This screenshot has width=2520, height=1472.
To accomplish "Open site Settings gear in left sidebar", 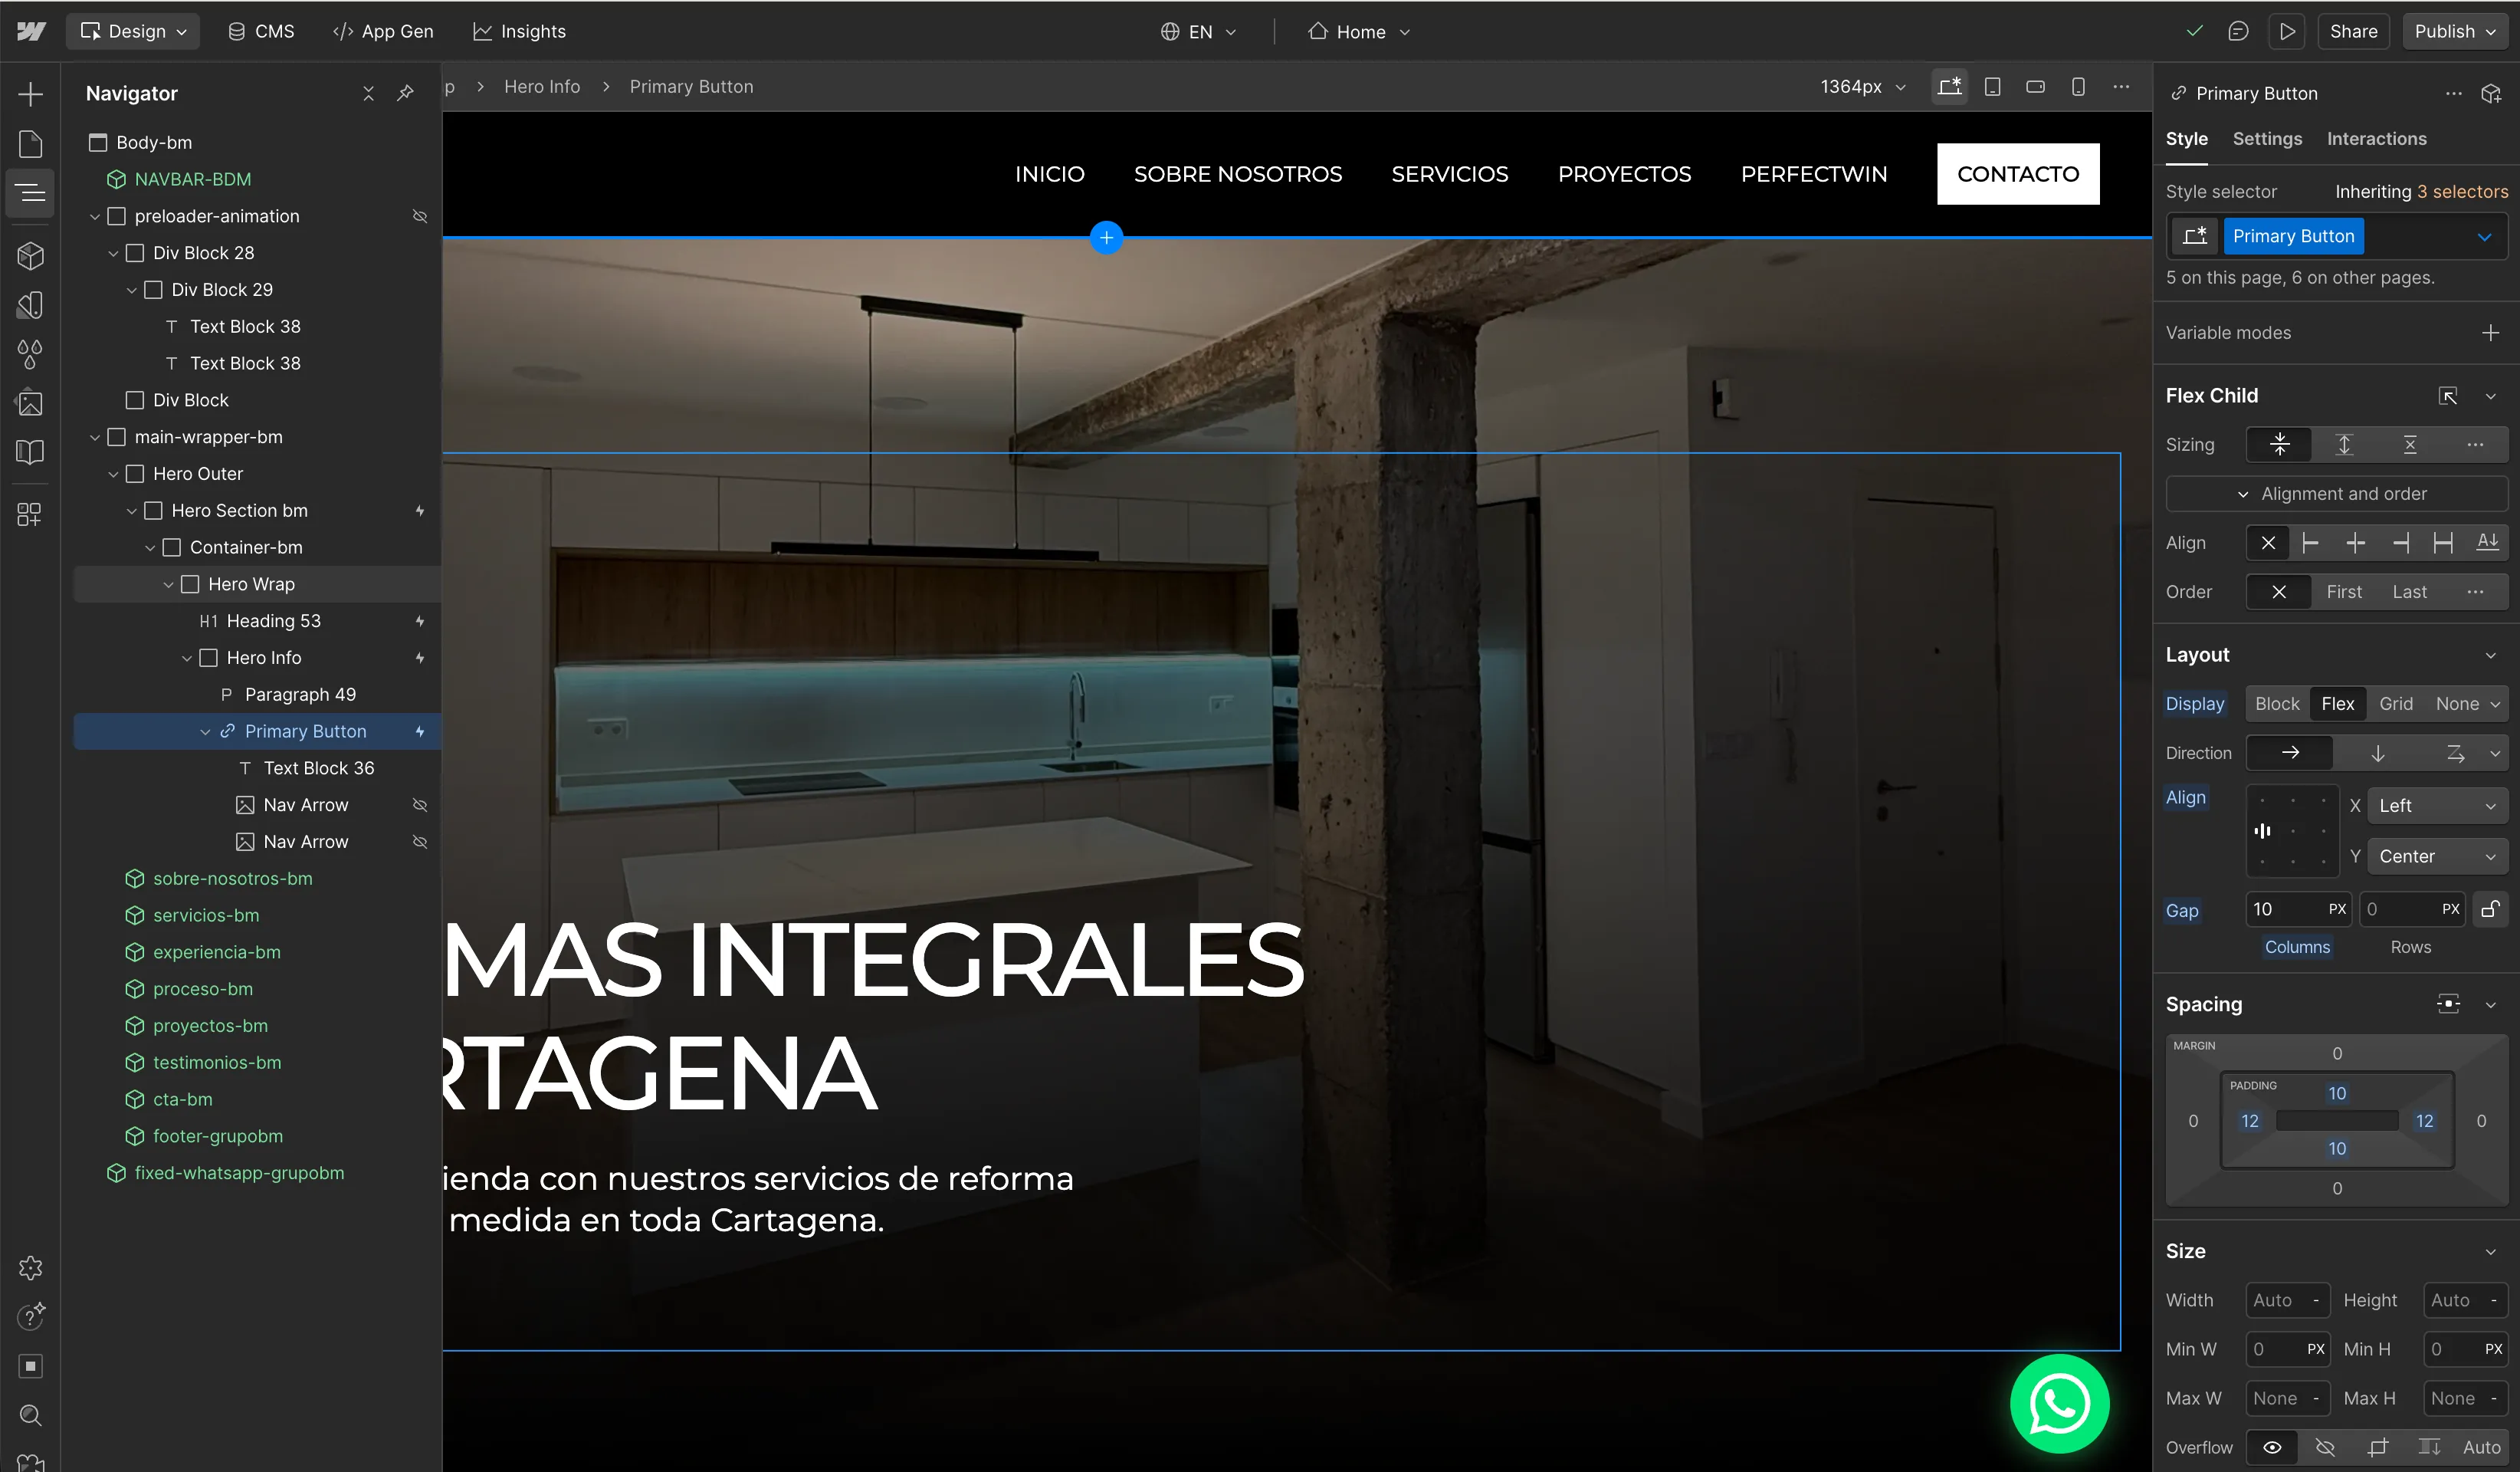I will click(30, 1268).
